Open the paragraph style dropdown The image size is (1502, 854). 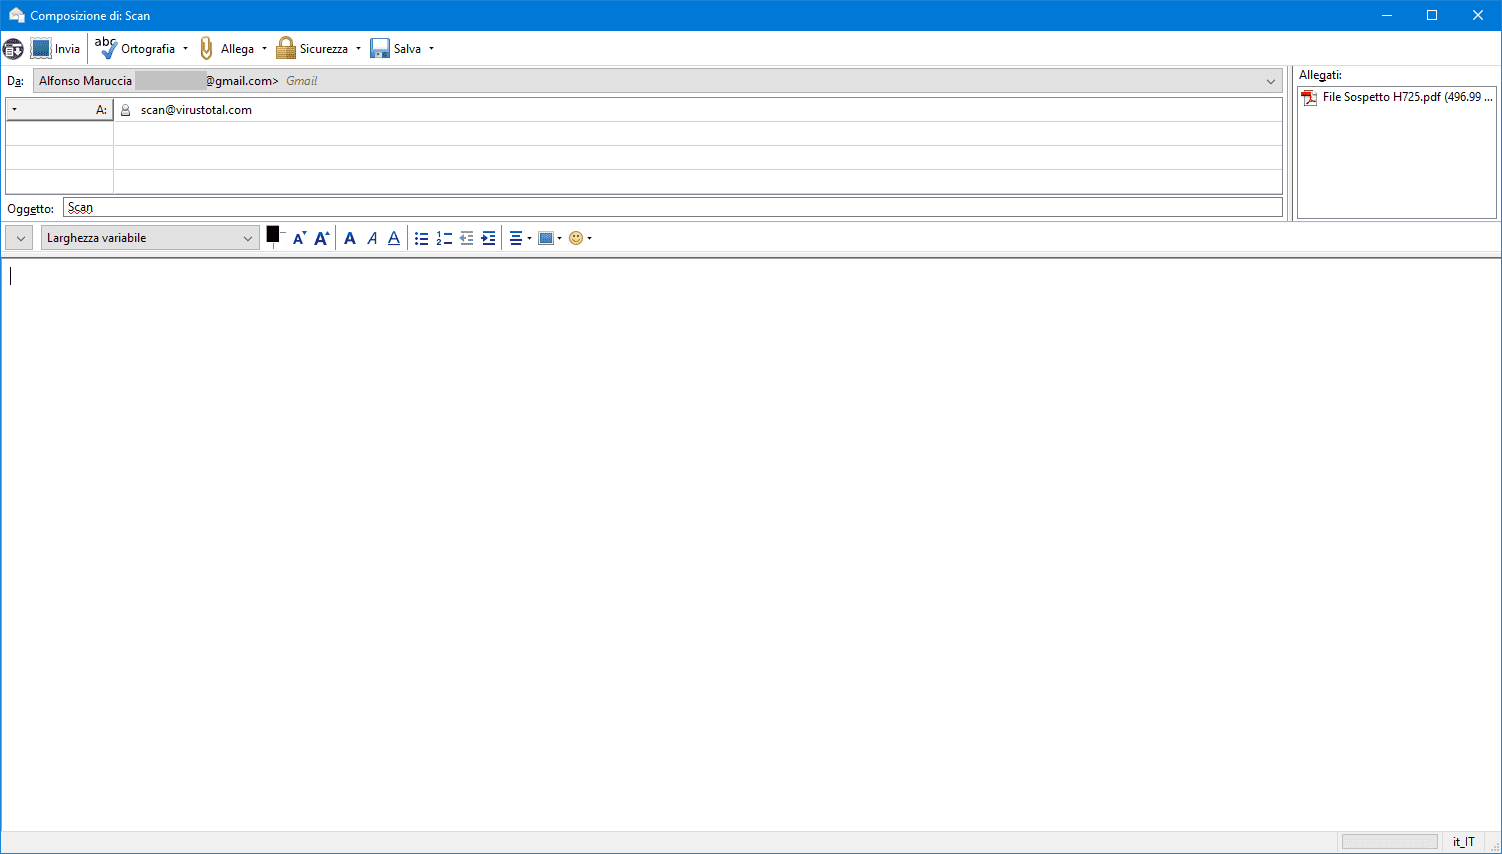point(20,238)
